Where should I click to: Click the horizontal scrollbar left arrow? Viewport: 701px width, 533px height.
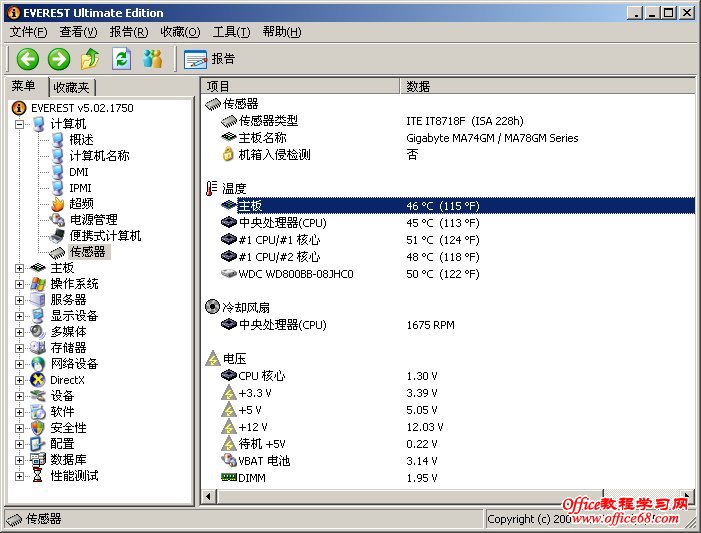[x=209, y=496]
